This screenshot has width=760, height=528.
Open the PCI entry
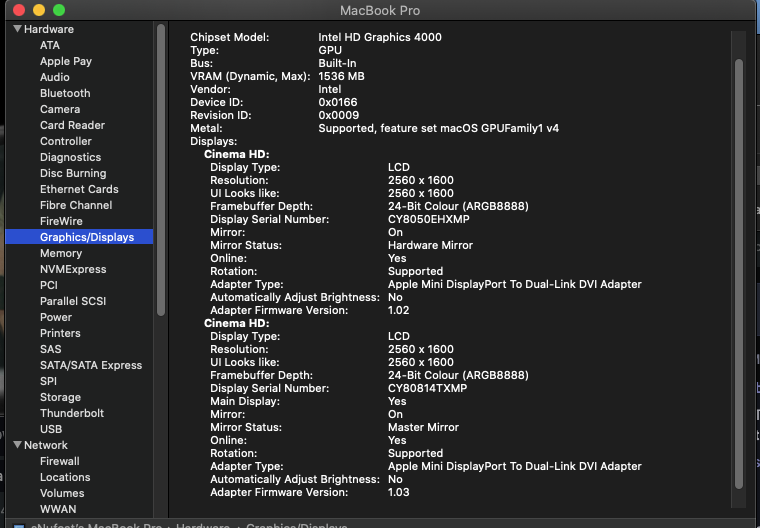(49, 285)
